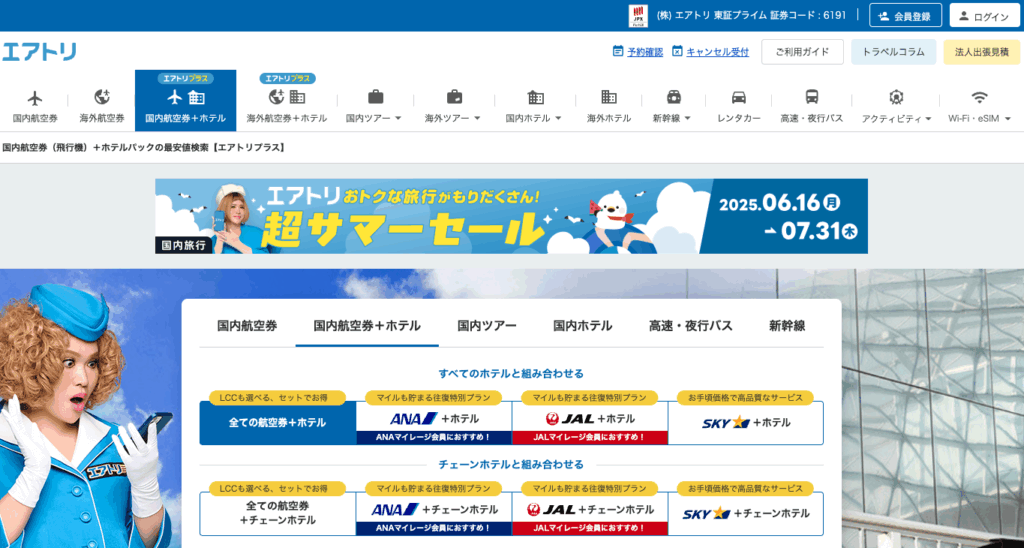Follow the キャンセル受付 link
The height and width of the screenshot is (548, 1024).
pos(717,52)
